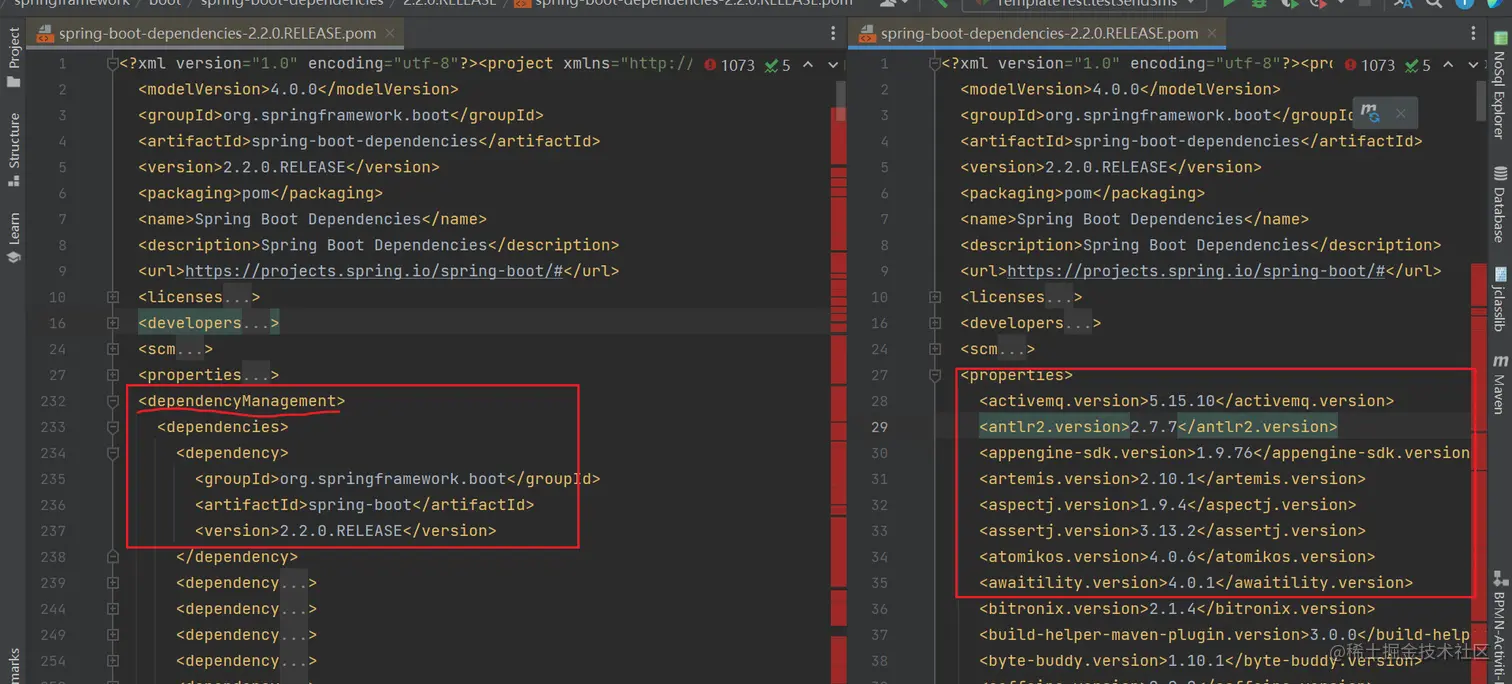
Task: Expand the licenses block in right editor
Action: click(935, 297)
